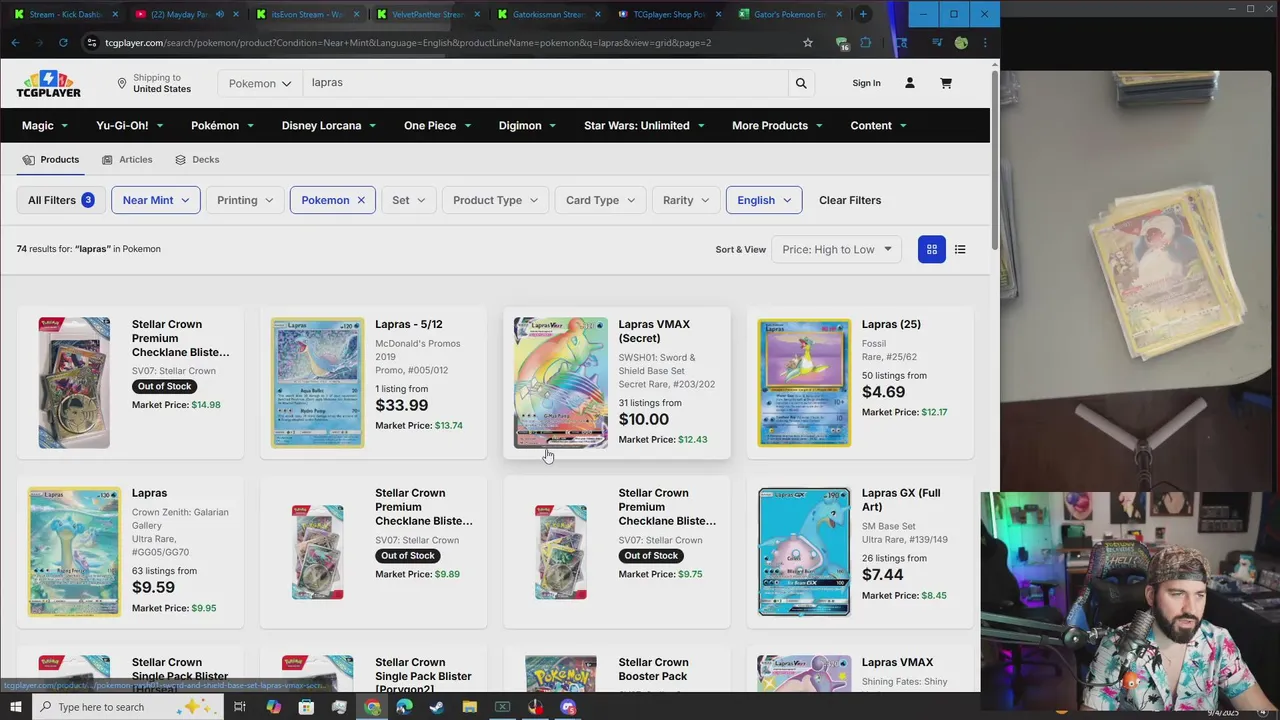
Task: Reload the page
Action: pos(63,43)
